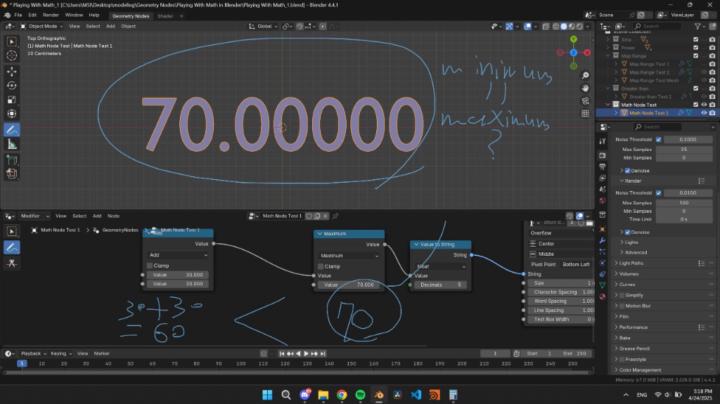
Task: Enable Clamp on the Maximum node
Action: 320,266
